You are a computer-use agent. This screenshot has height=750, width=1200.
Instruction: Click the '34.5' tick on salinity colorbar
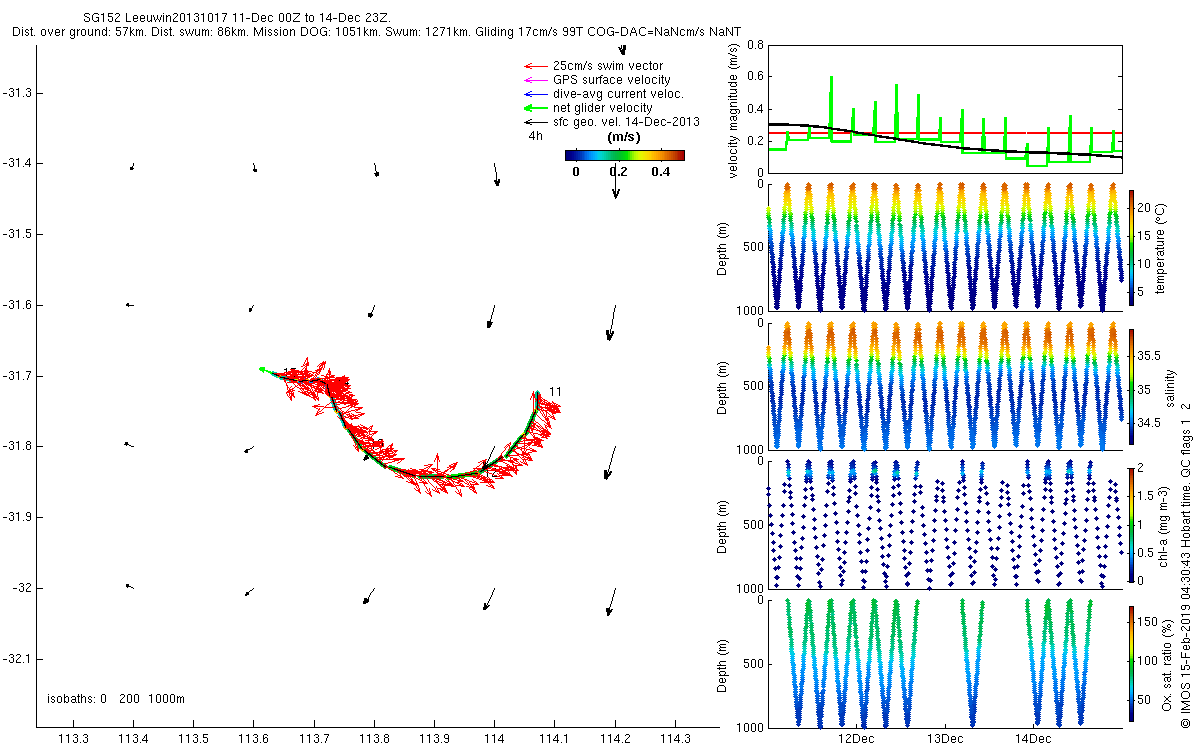click(x=1150, y=423)
